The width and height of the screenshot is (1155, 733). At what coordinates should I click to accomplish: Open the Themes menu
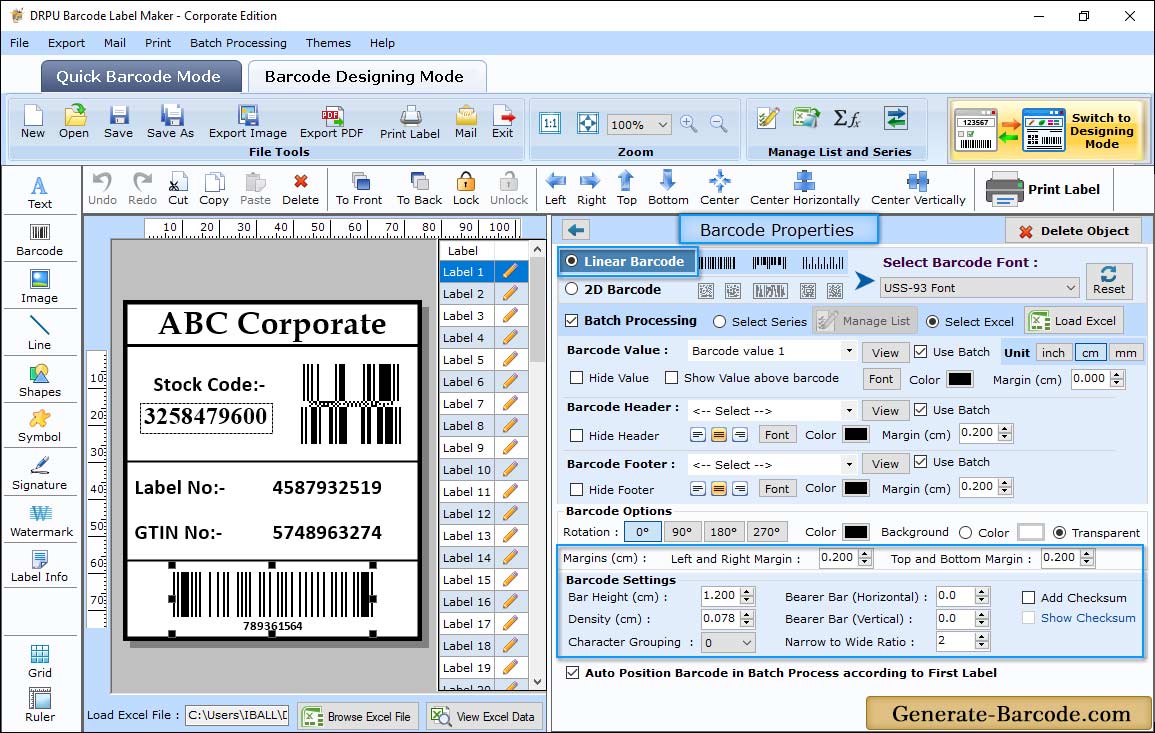tap(328, 43)
